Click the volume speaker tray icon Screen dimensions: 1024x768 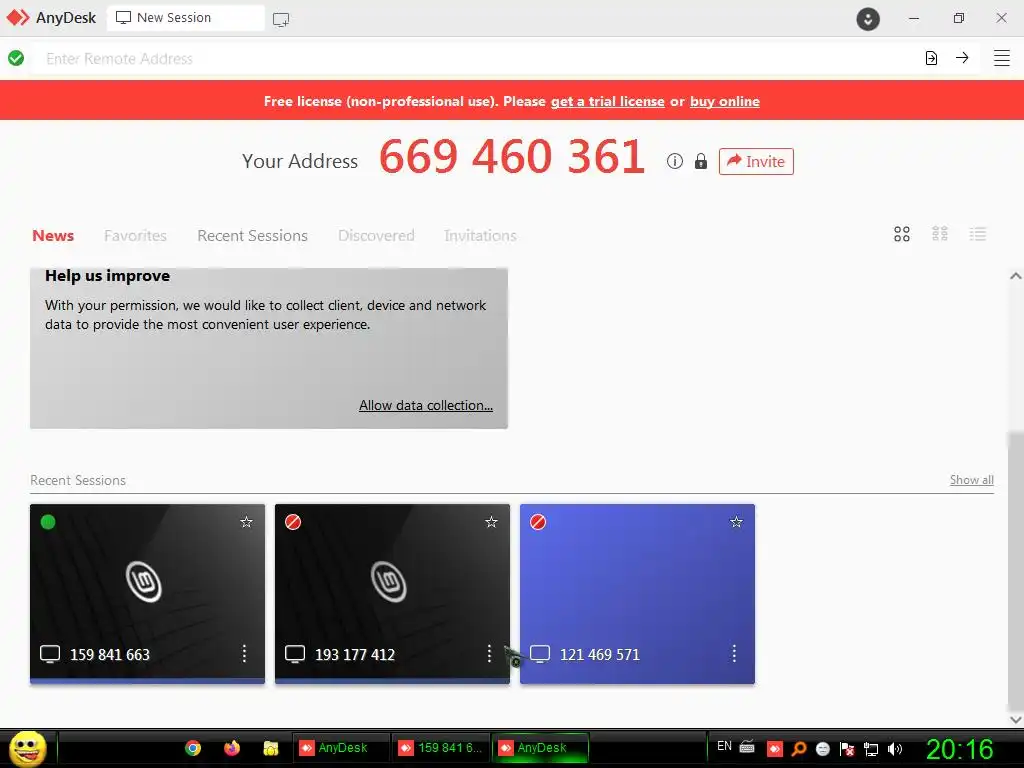click(x=895, y=749)
